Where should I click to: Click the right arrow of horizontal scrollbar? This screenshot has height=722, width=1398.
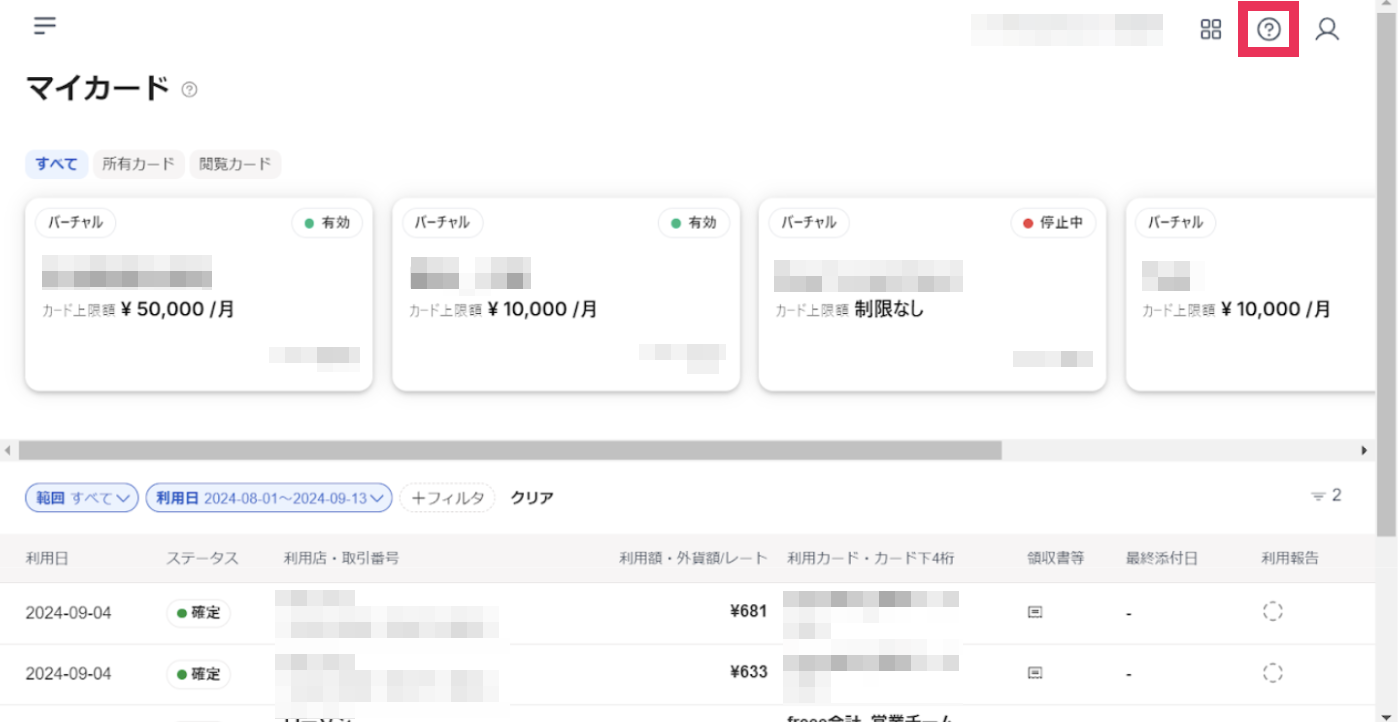click(x=1364, y=451)
